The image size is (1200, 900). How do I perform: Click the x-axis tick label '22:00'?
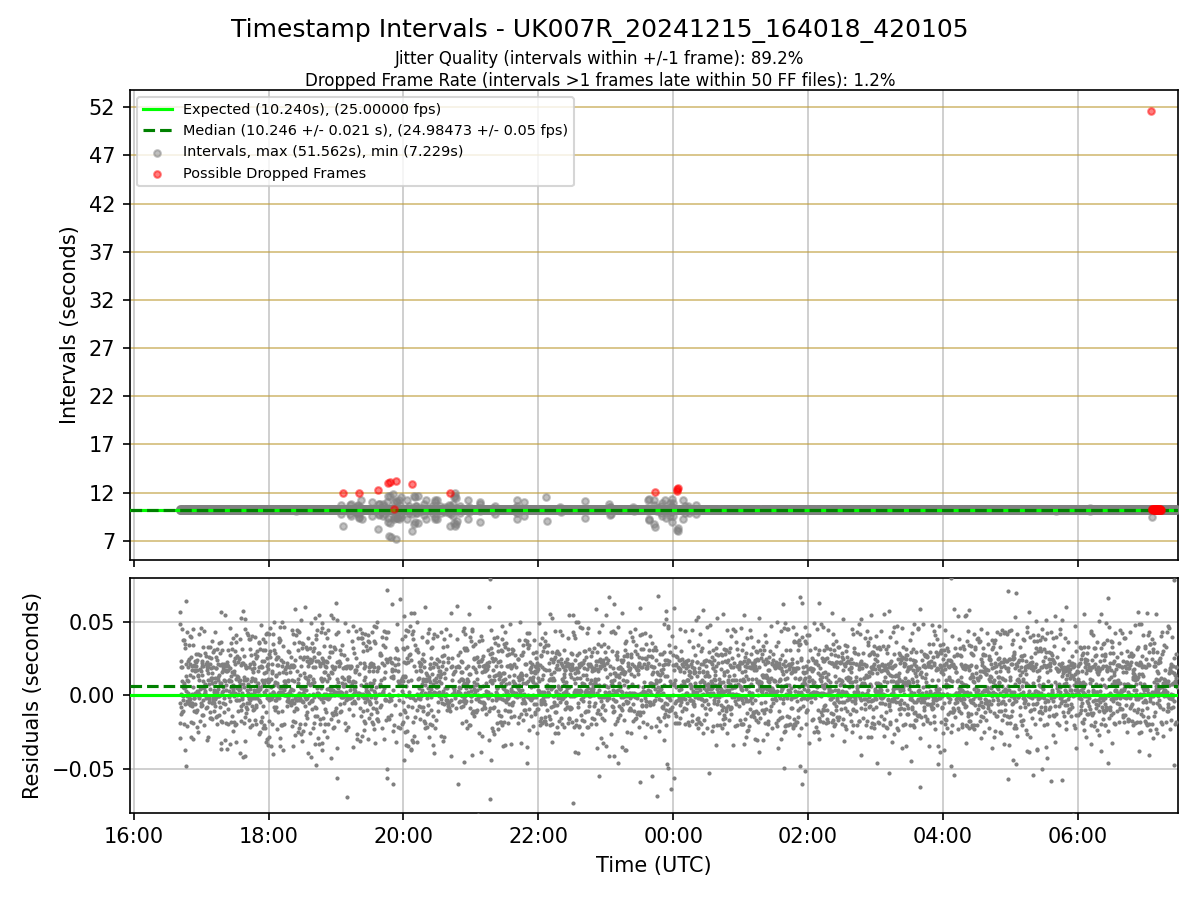(x=538, y=835)
